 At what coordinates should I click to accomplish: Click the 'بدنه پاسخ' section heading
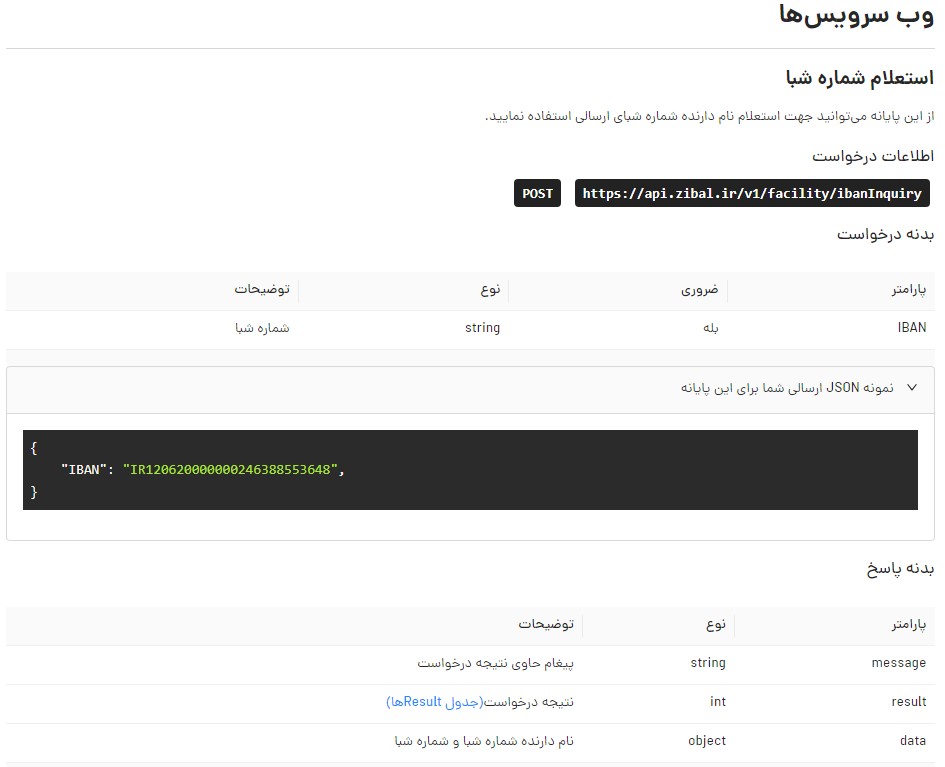[x=899, y=569]
